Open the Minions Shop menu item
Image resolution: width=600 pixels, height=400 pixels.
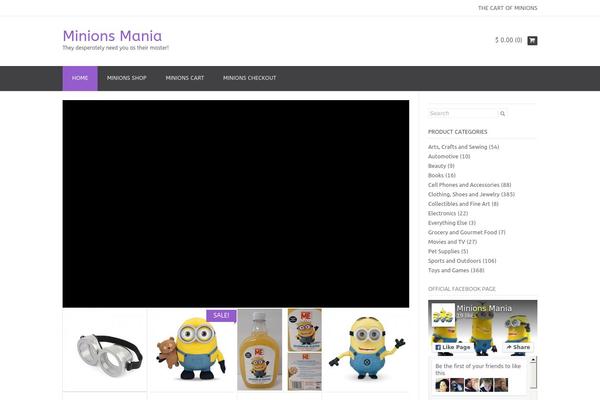[127, 78]
